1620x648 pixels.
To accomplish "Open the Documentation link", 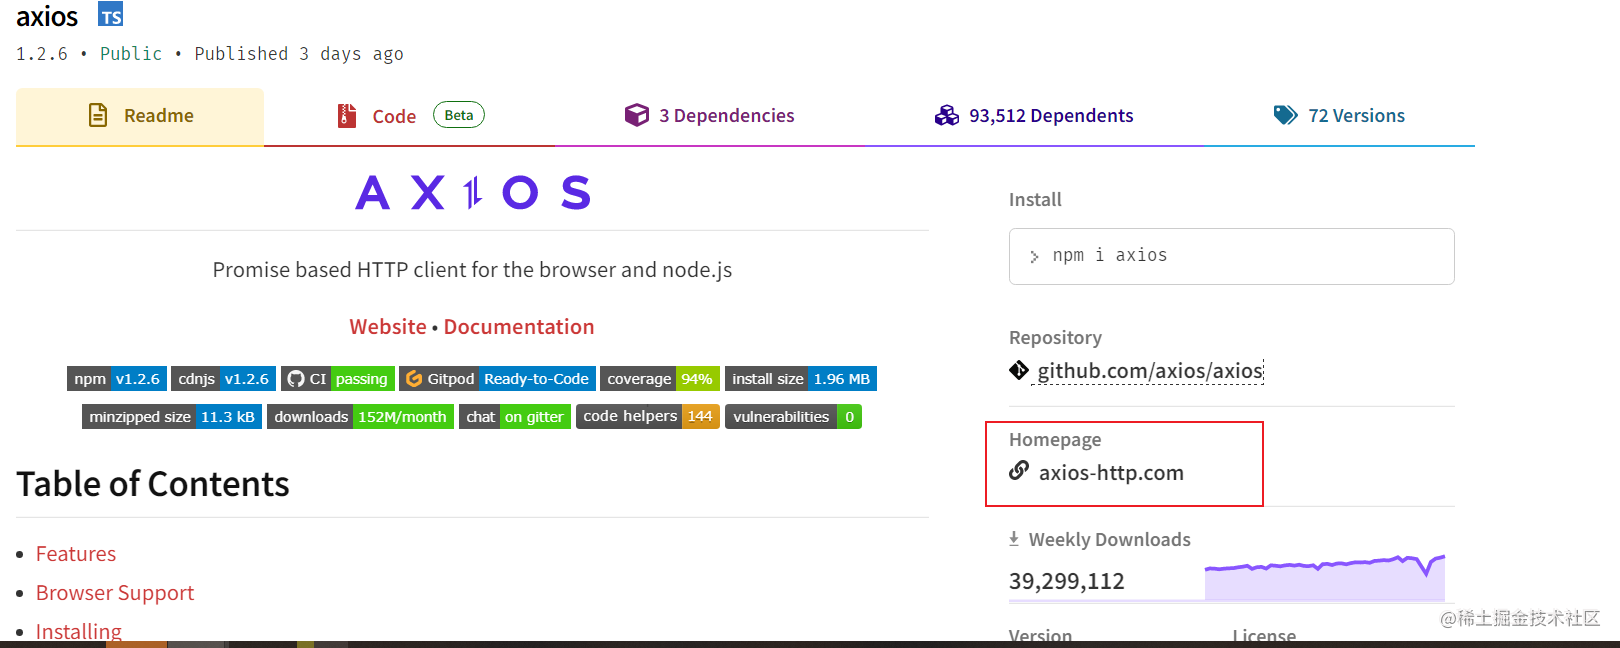I will (519, 327).
